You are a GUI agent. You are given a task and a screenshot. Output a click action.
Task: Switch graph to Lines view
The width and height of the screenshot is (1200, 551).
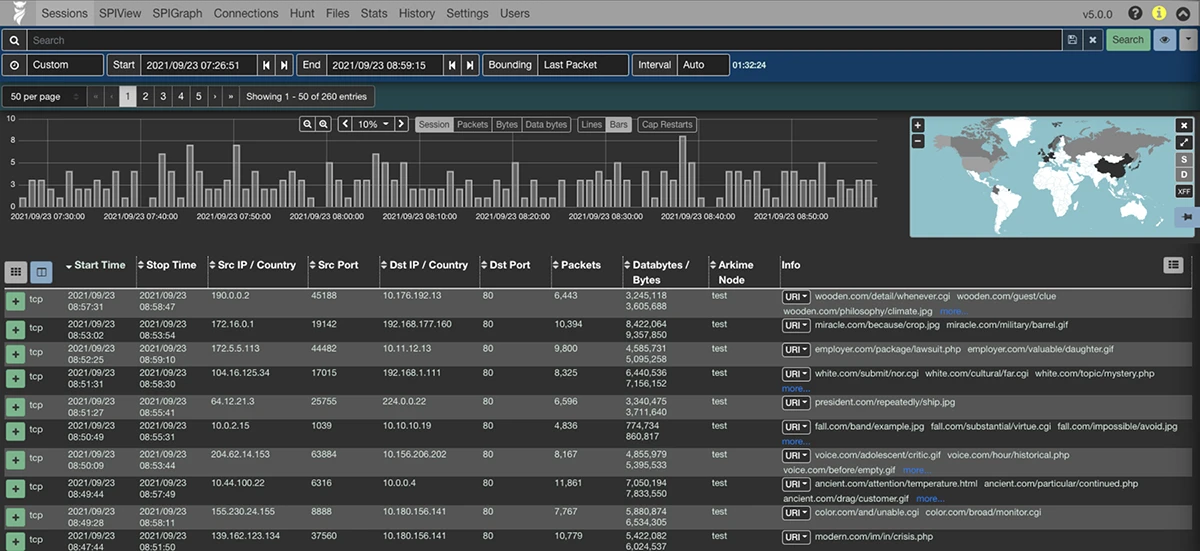click(x=591, y=125)
